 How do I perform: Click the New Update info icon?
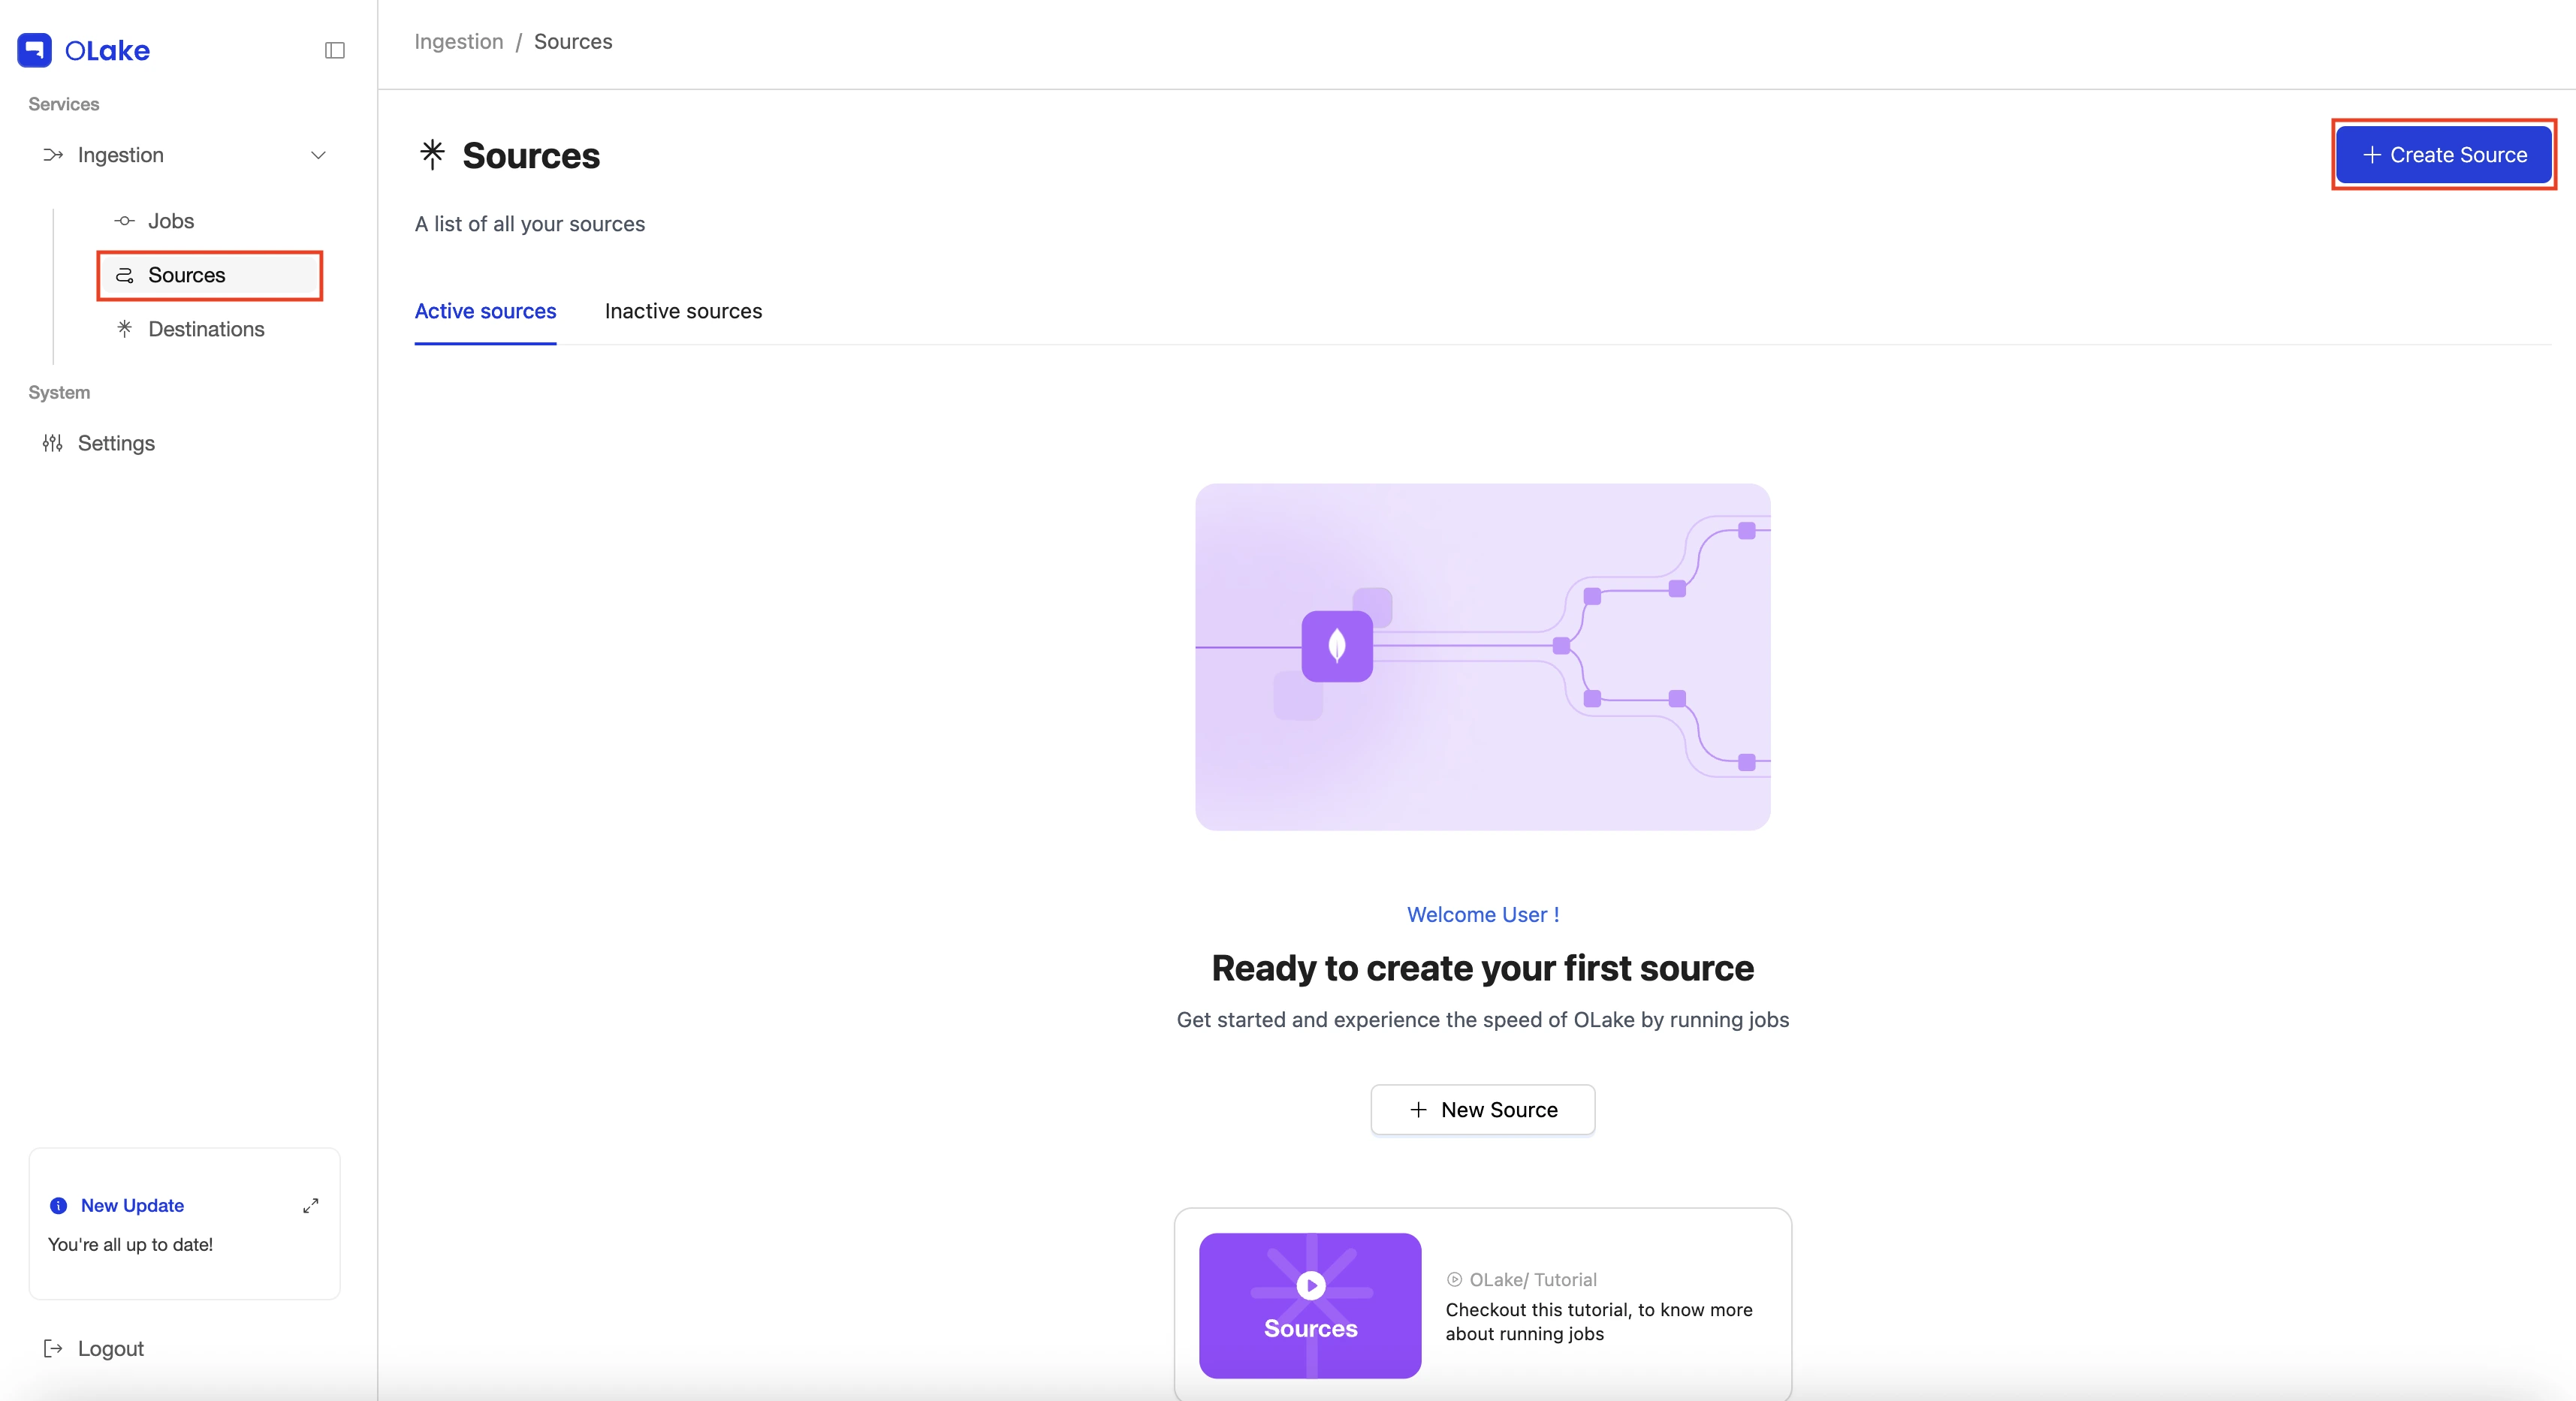pyautogui.click(x=58, y=1205)
